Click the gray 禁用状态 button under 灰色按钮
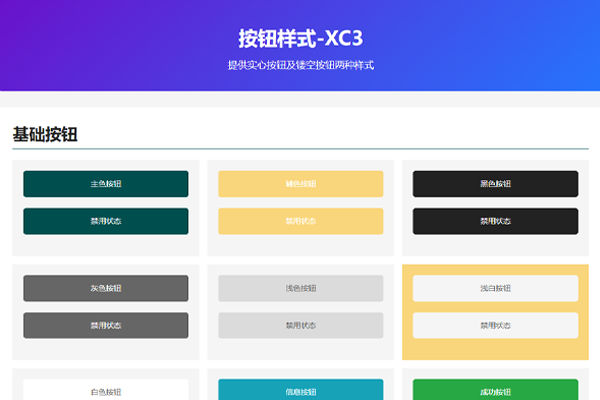The height and width of the screenshot is (400, 600). [x=105, y=325]
